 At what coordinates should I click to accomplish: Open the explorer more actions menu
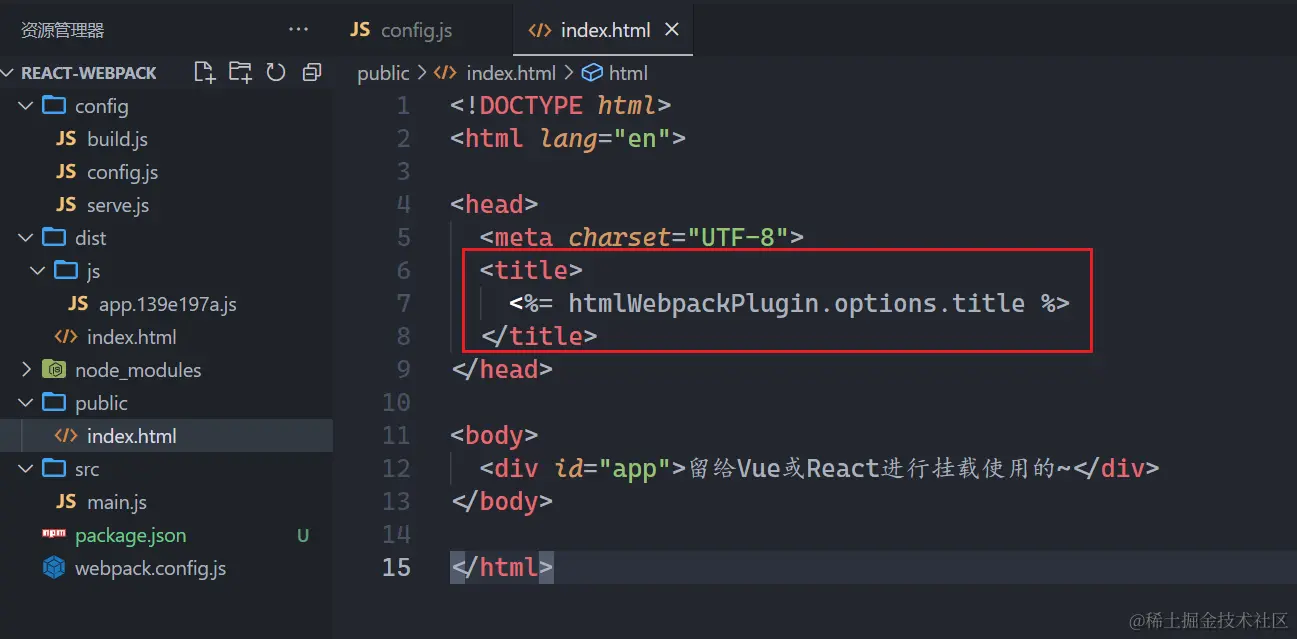(x=298, y=30)
